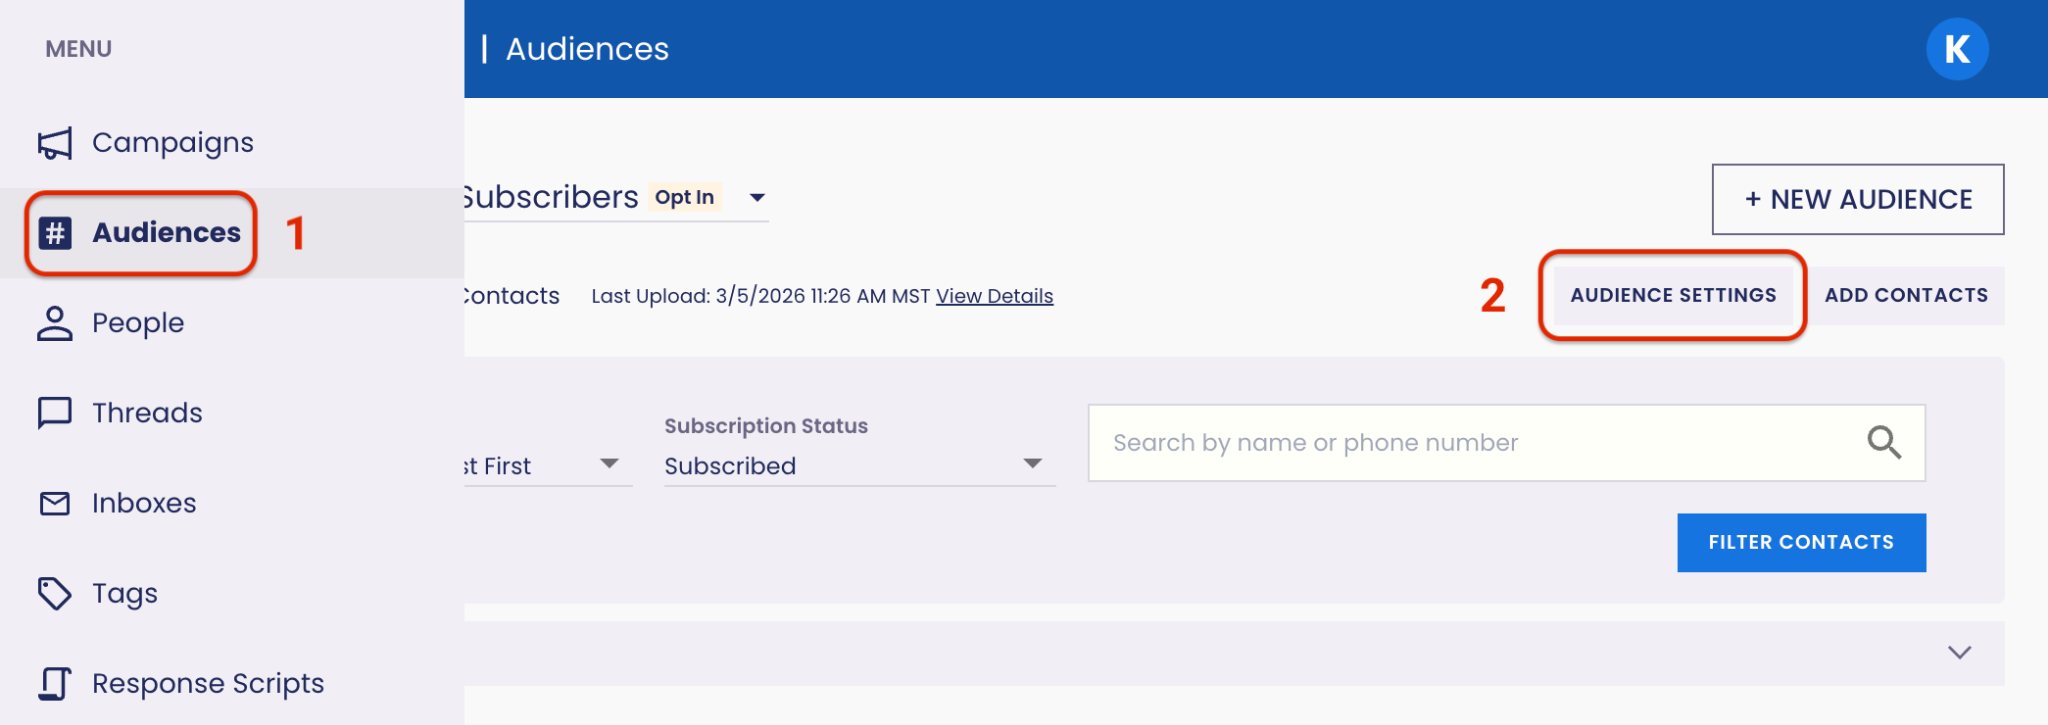
Task: Click the Campaigns megaphone icon
Action: 55,143
